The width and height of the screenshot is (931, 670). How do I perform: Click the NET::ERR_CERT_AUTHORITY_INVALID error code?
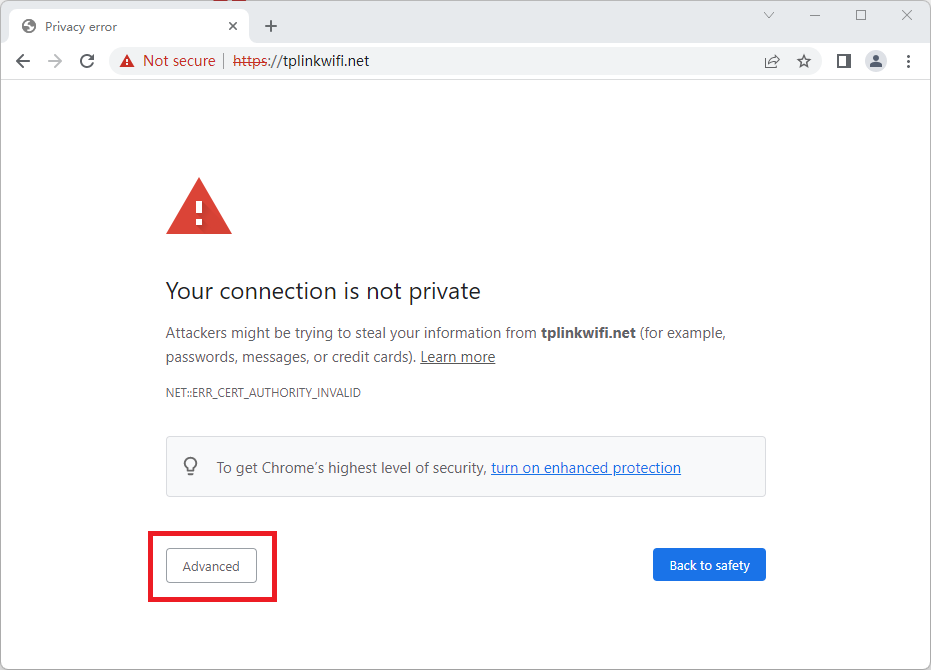pyautogui.click(x=263, y=393)
